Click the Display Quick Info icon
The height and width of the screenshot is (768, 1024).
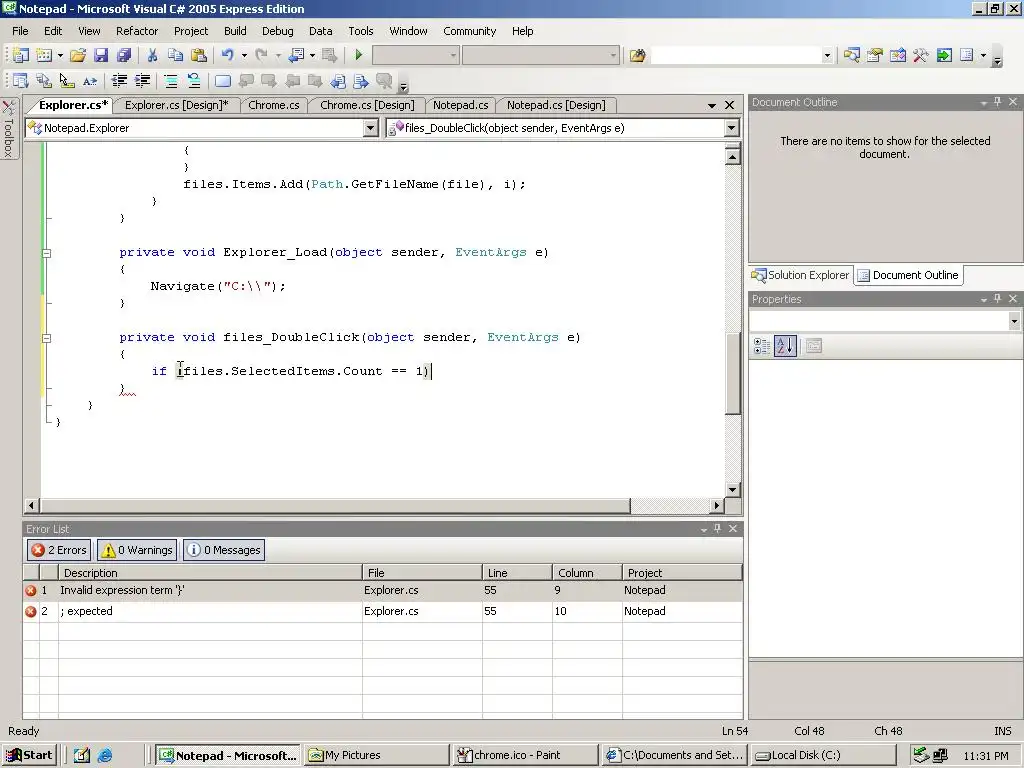tap(67, 81)
